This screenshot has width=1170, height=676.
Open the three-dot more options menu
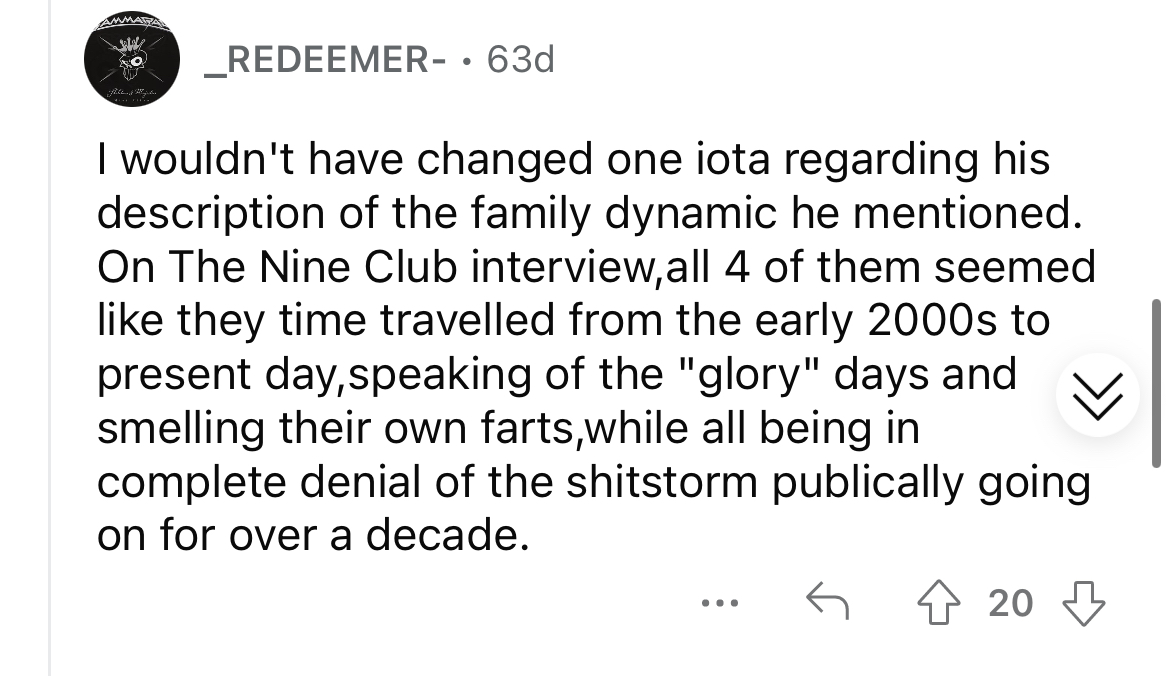tap(720, 603)
